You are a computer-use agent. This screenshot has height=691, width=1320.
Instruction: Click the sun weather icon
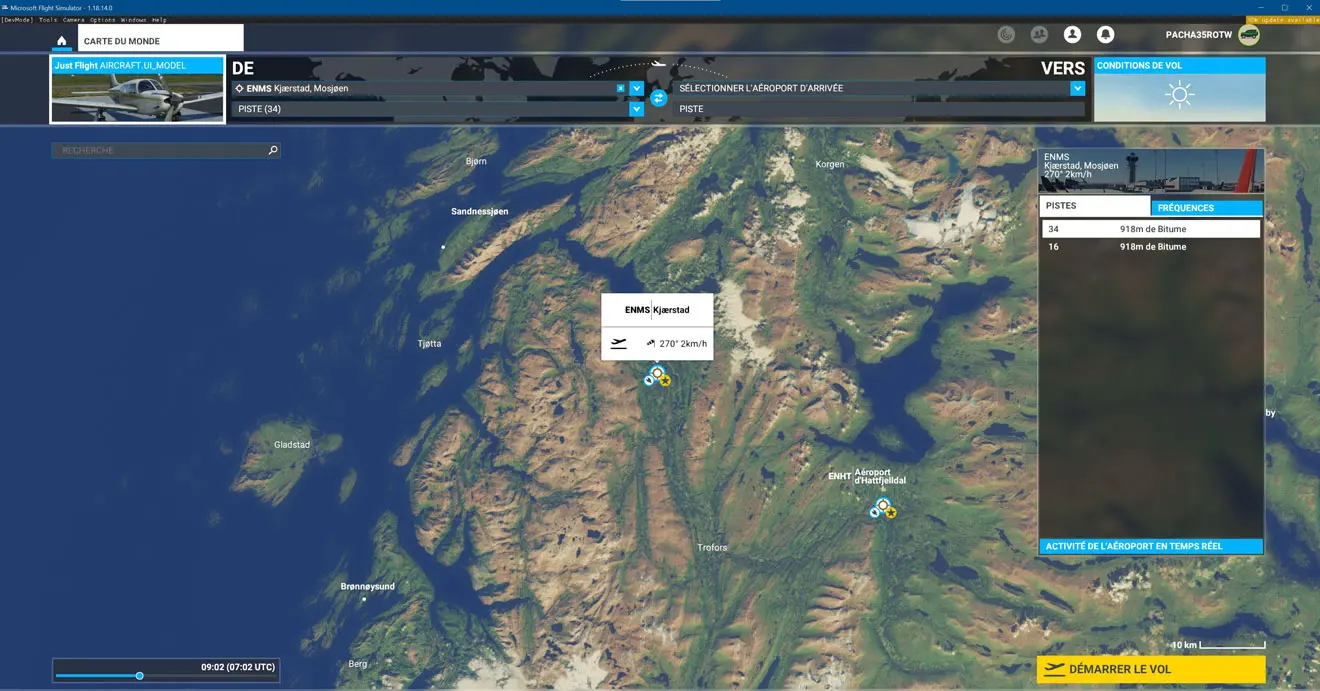tap(1180, 96)
